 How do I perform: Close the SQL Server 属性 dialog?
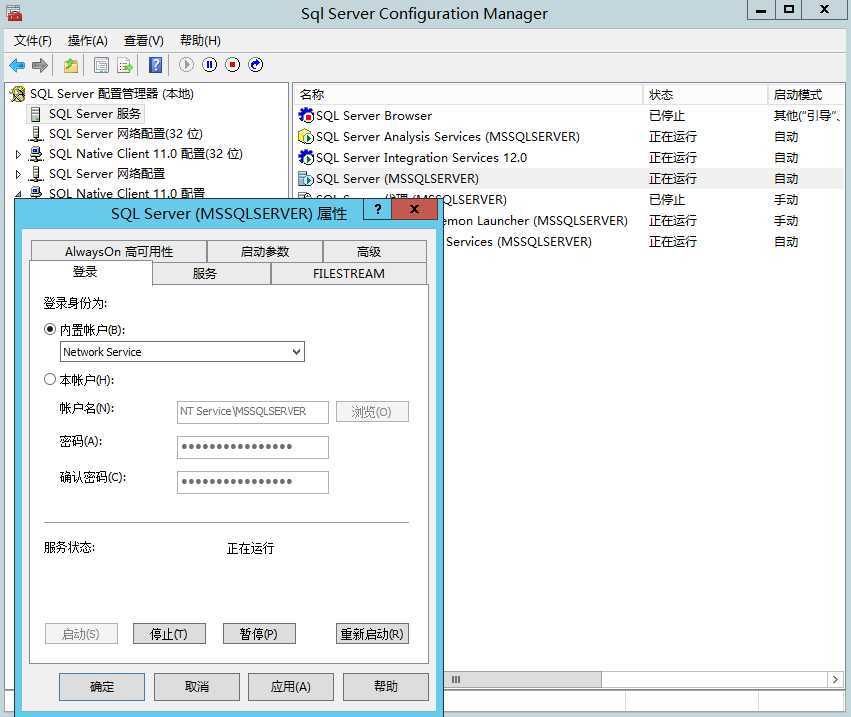click(x=414, y=209)
